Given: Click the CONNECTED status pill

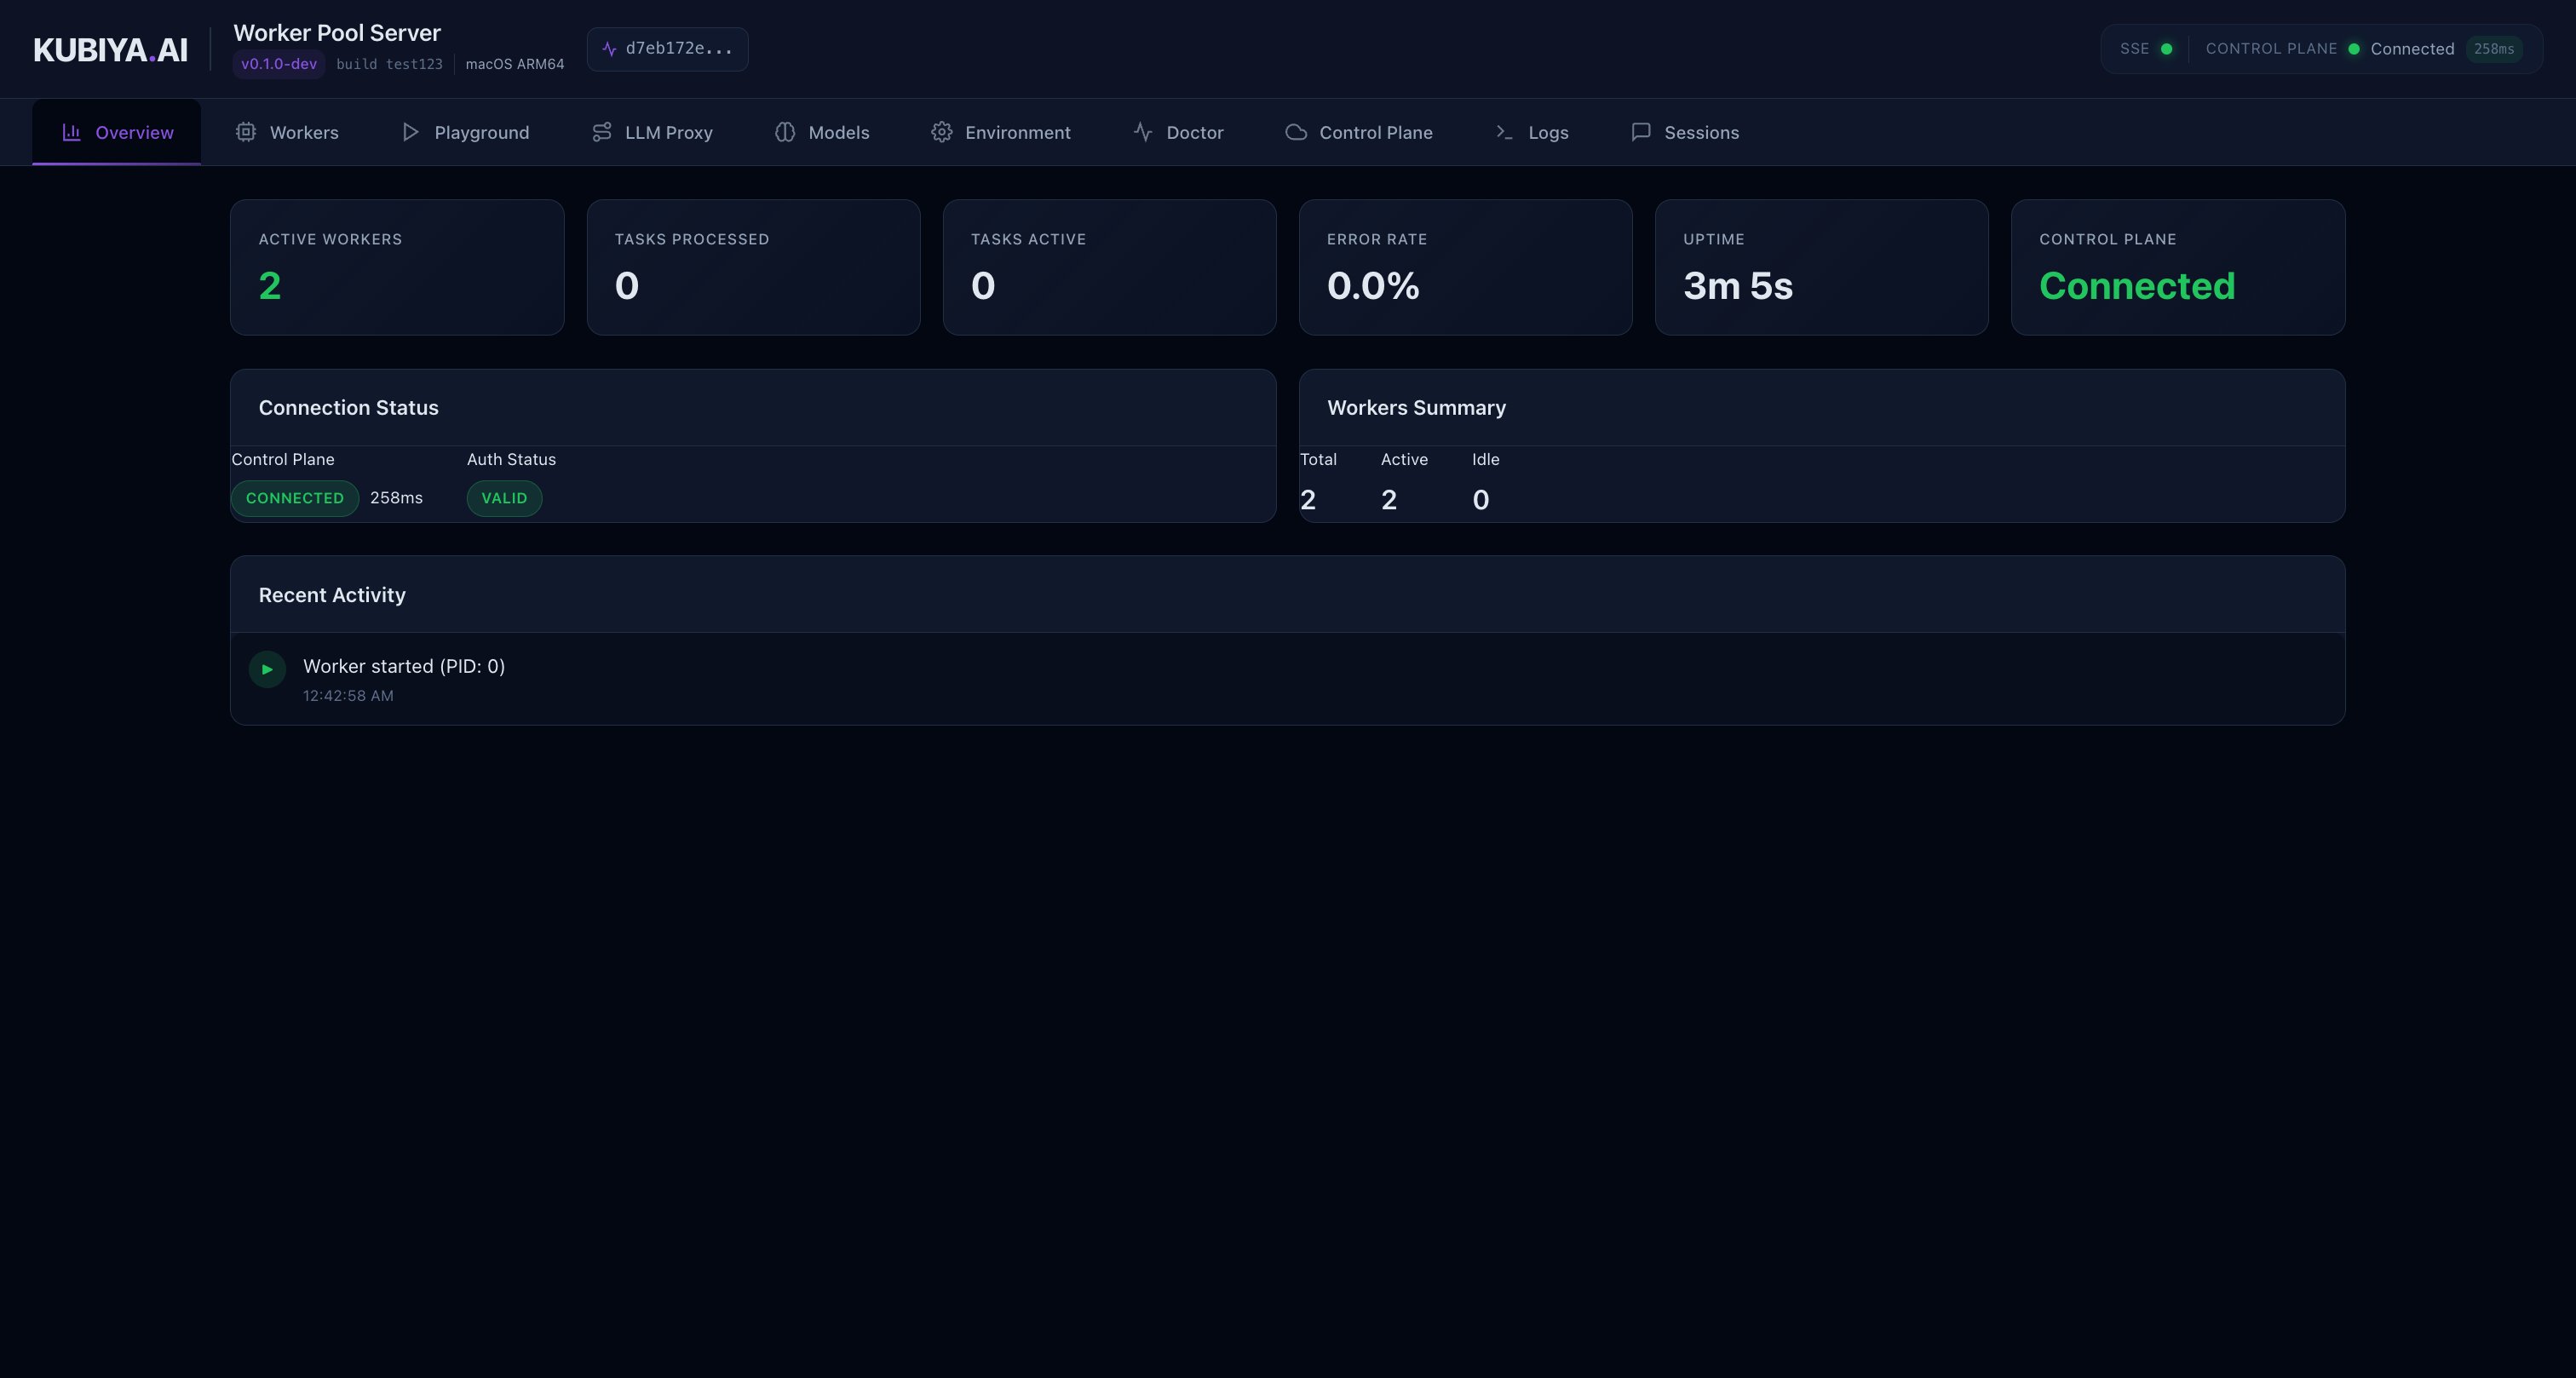Looking at the screenshot, I should (x=295, y=498).
